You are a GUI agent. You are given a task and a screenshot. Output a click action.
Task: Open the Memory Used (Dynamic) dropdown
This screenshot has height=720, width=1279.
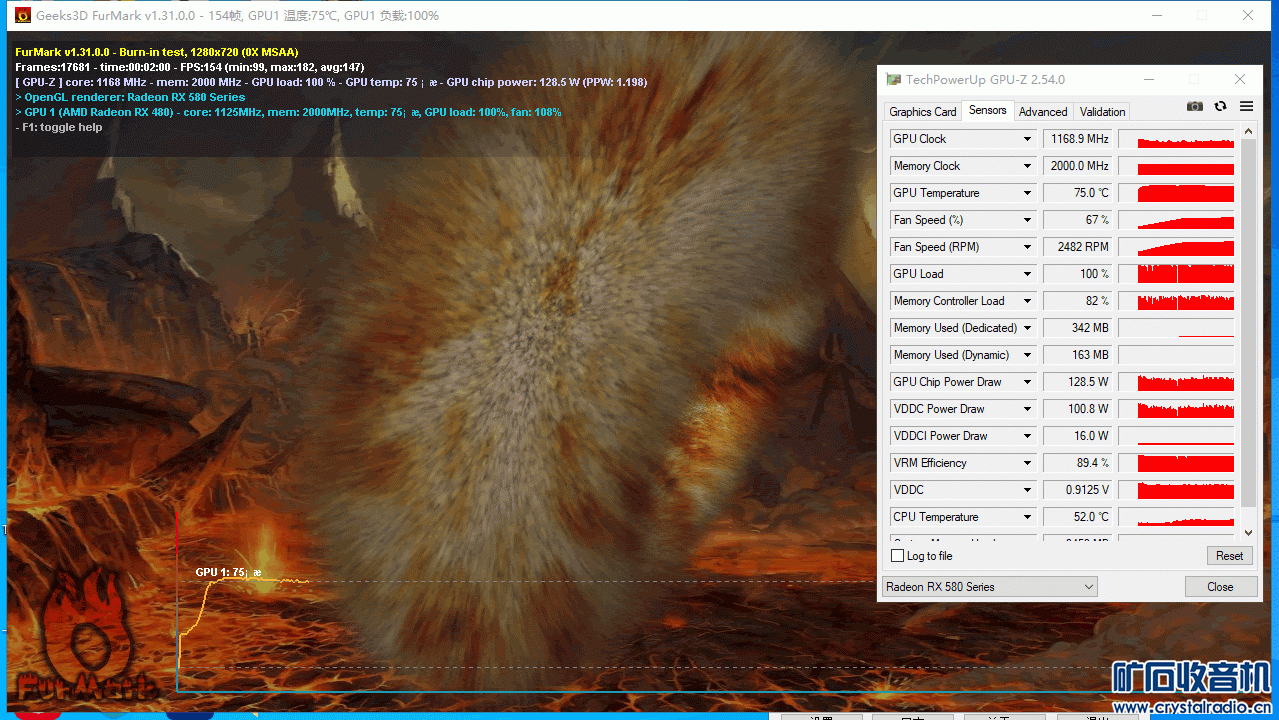pyautogui.click(x=1027, y=355)
